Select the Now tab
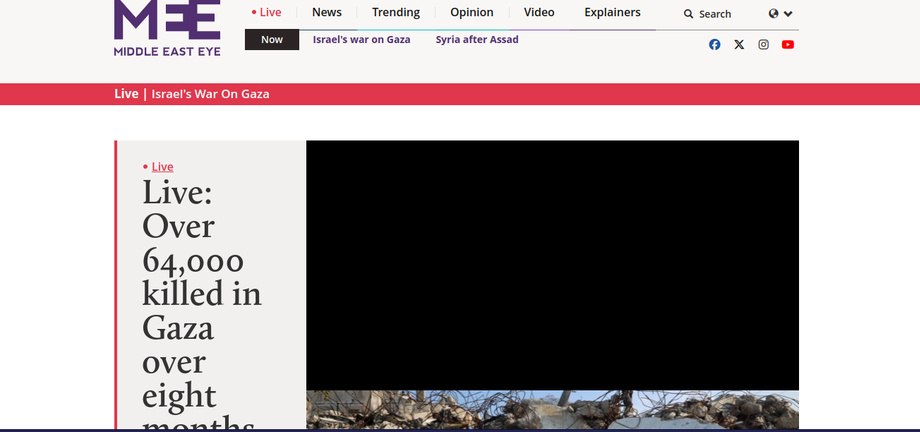The image size is (920, 432). point(272,40)
